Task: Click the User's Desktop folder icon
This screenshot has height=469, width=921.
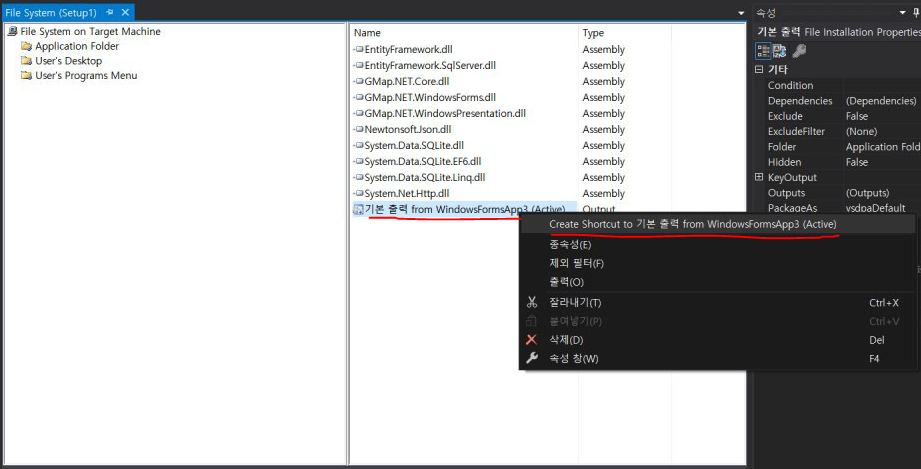Action: [x=26, y=61]
